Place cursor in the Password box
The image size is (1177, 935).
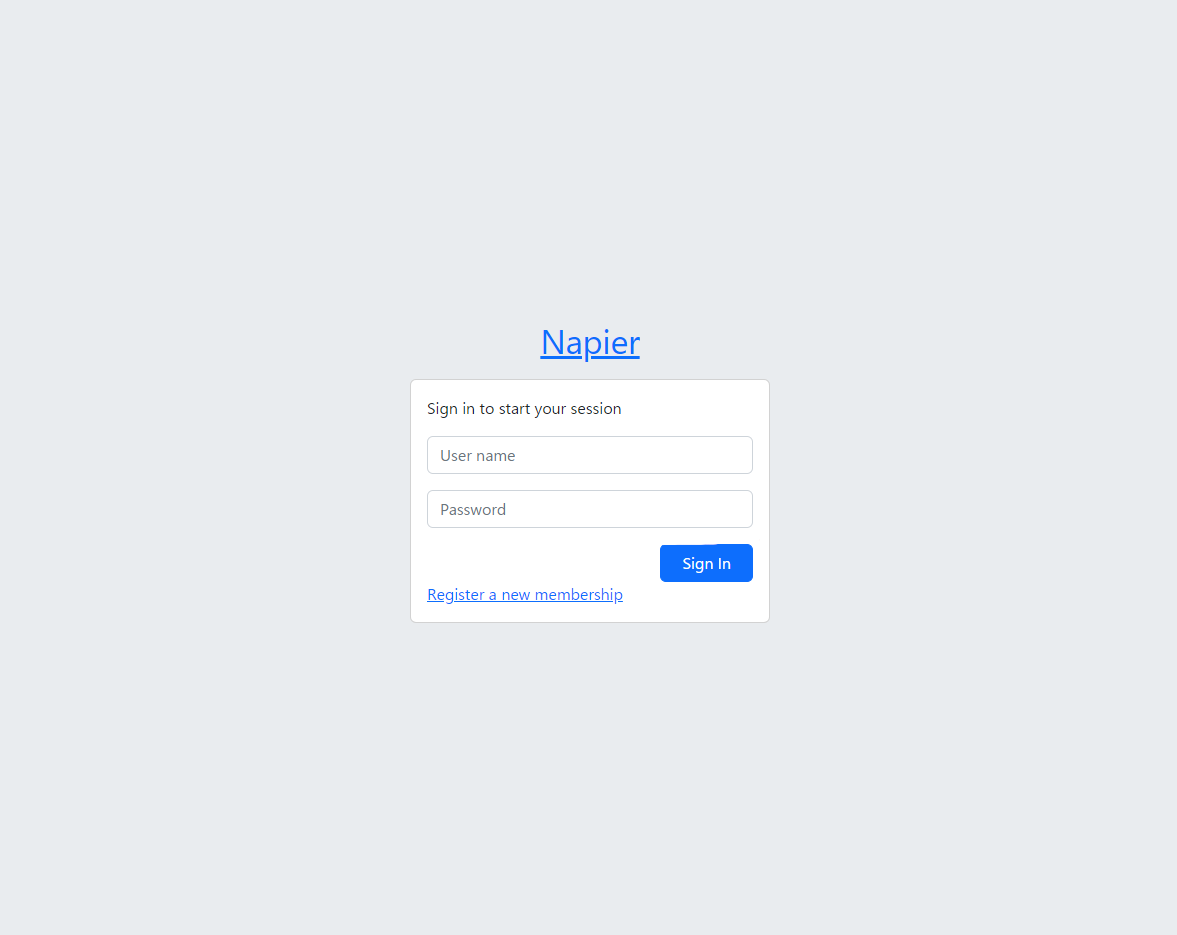(x=590, y=510)
